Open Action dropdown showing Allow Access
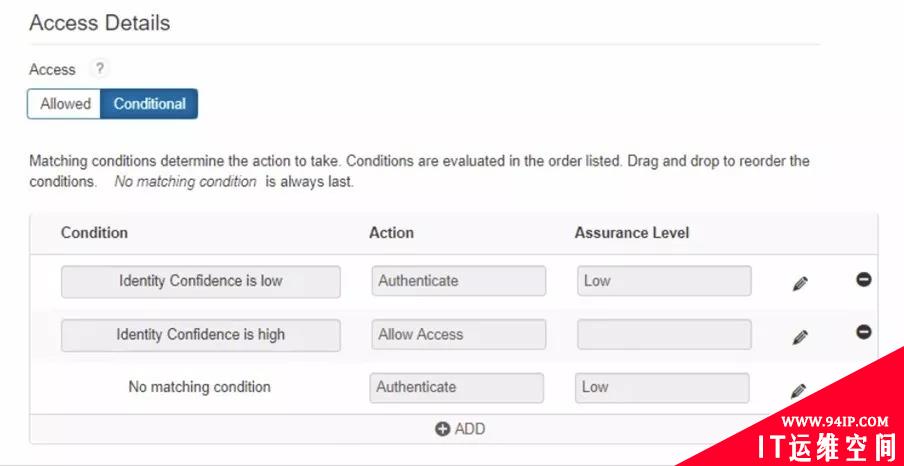The height and width of the screenshot is (466, 904). [x=458, y=335]
